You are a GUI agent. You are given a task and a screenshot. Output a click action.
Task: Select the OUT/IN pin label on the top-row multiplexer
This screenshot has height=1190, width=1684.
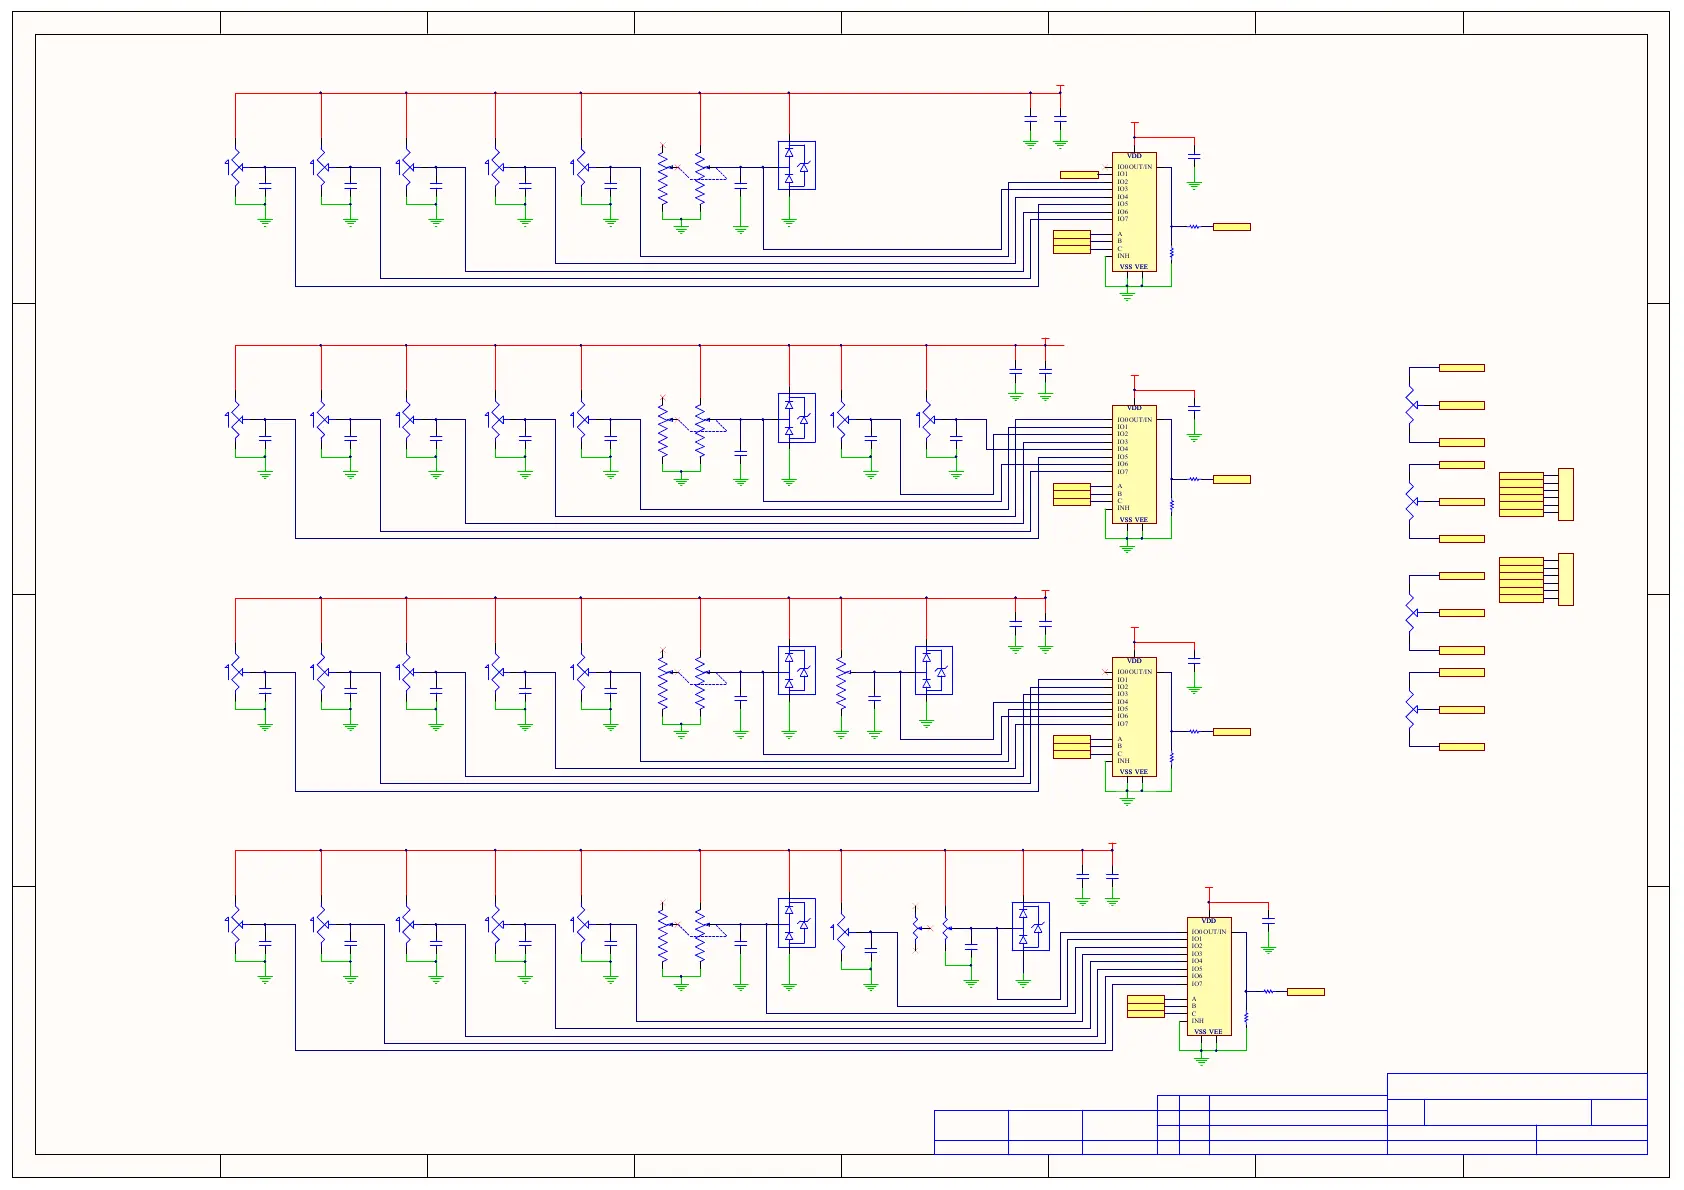pos(1141,167)
